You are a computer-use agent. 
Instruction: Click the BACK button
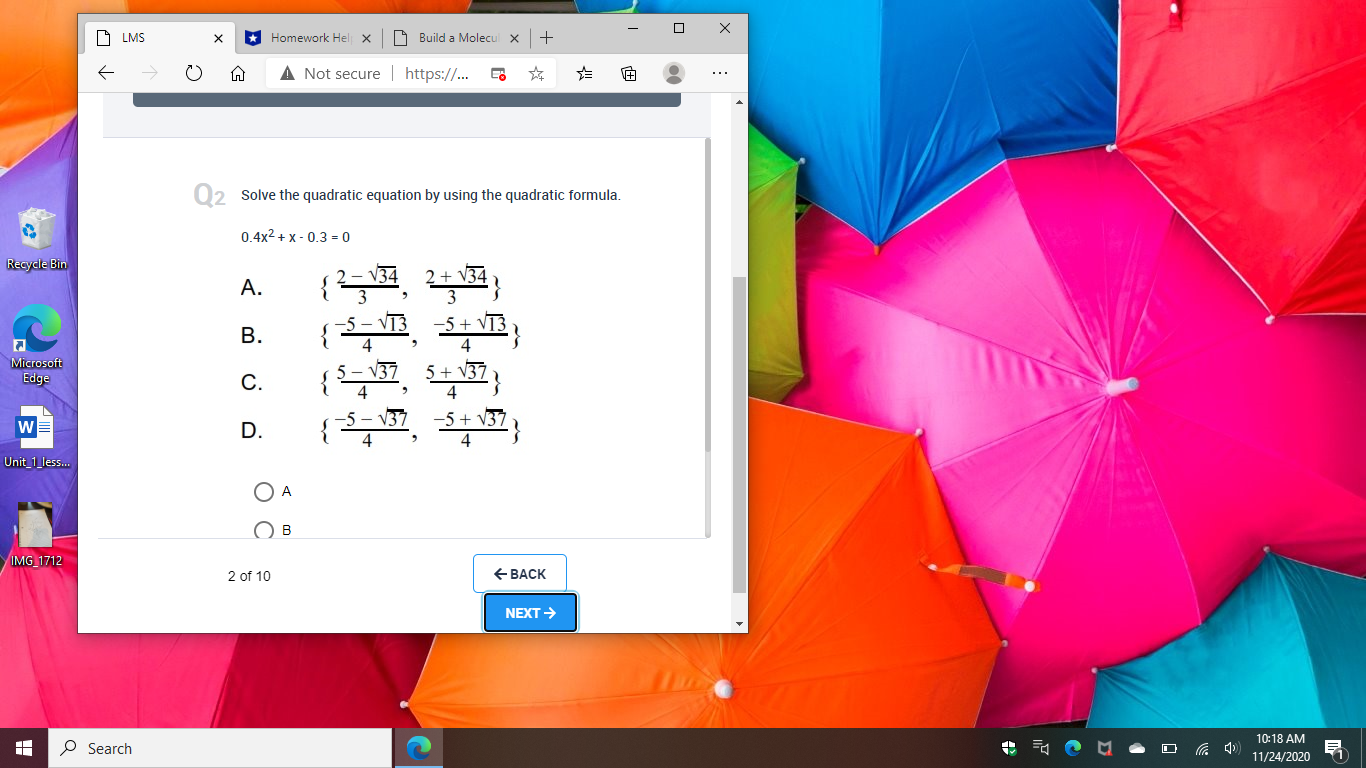tap(520, 573)
